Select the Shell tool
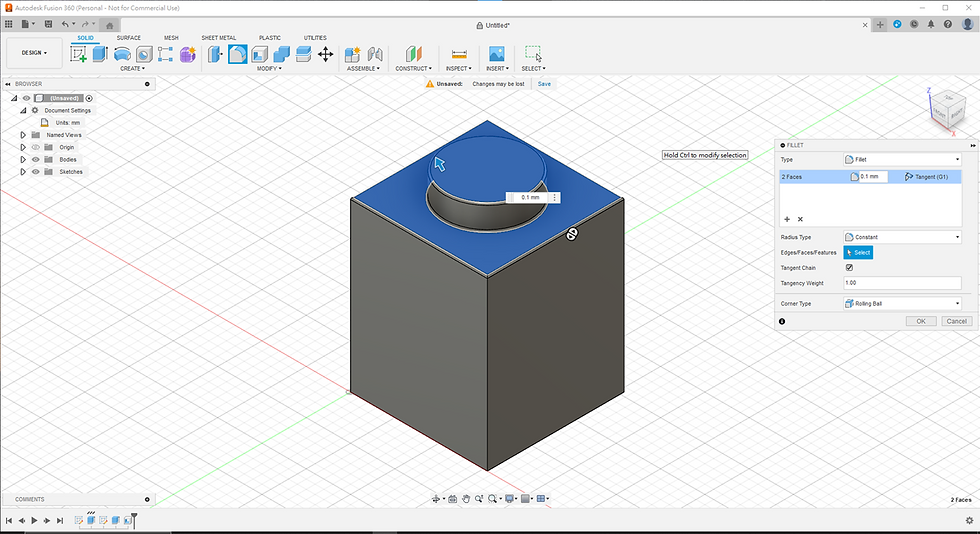The image size is (980, 534). pyautogui.click(x=260, y=54)
